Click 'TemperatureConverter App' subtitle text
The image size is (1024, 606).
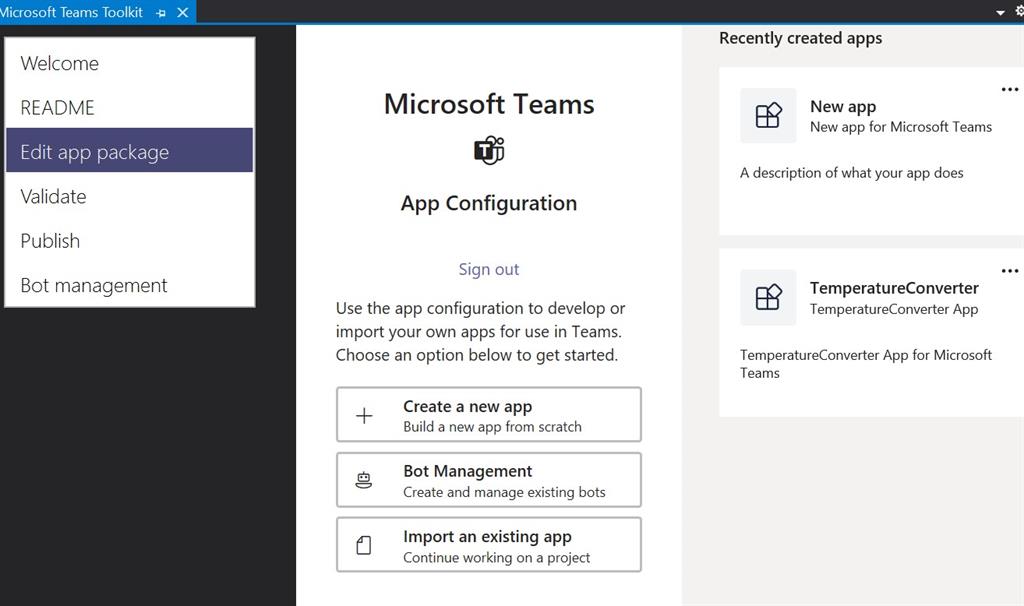[x=894, y=309]
